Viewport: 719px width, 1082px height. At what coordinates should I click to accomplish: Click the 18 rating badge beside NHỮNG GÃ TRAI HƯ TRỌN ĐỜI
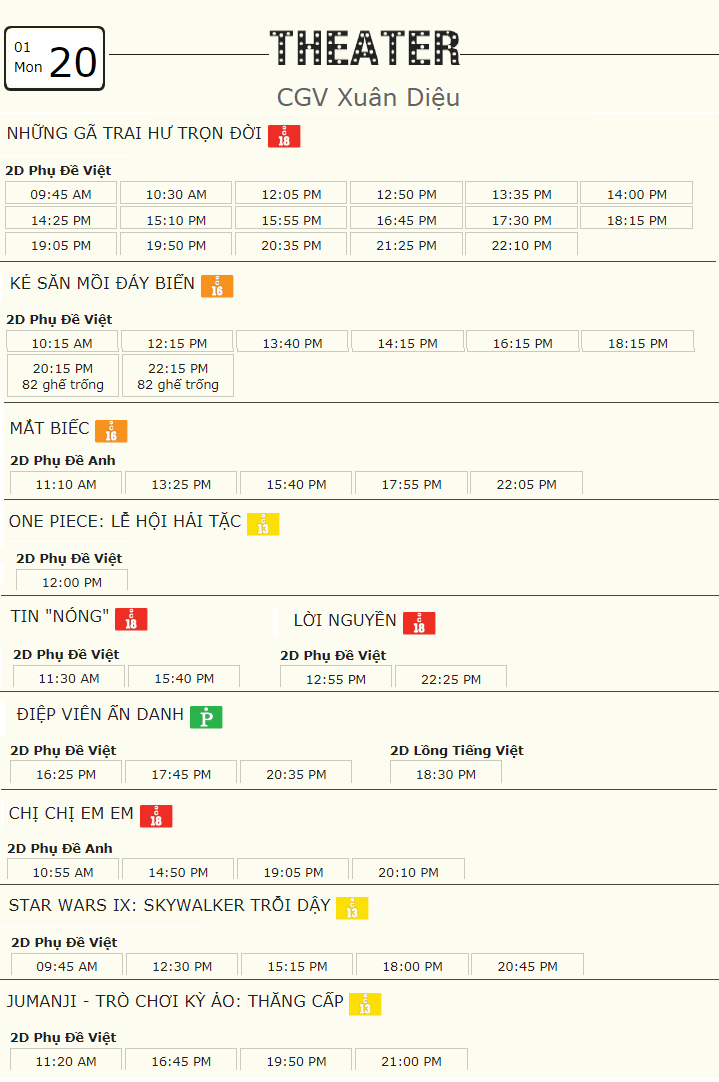284,137
